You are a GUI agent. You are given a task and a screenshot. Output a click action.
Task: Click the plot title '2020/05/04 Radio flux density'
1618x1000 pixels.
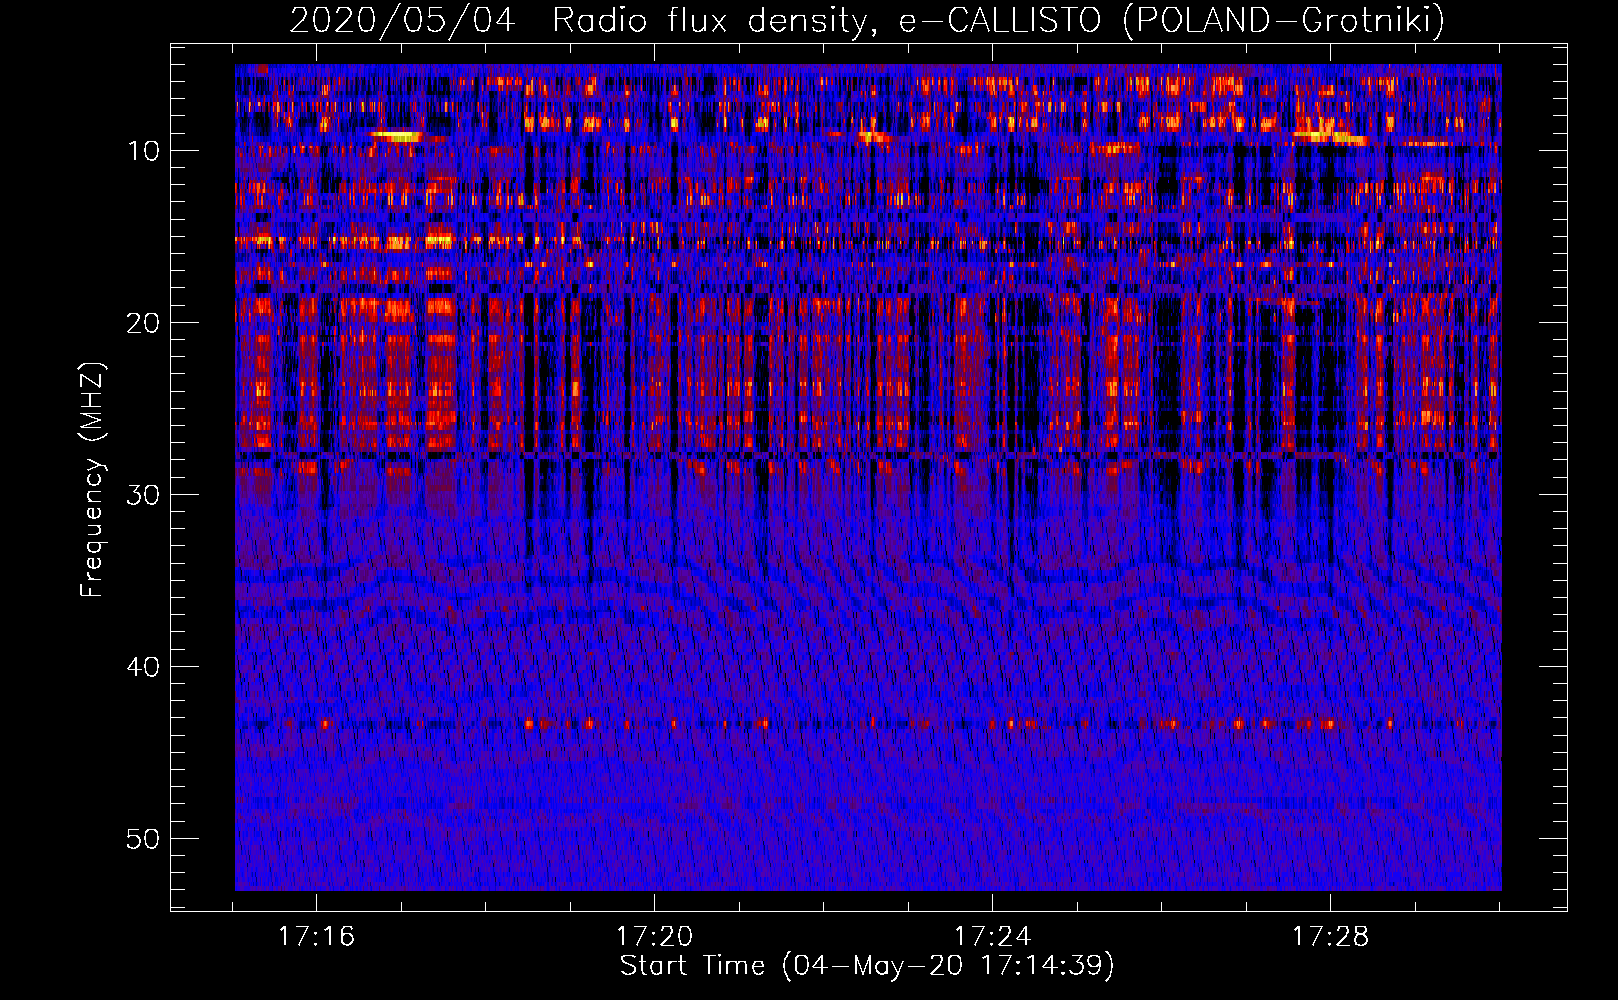pyautogui.click(x=578, y=20)
